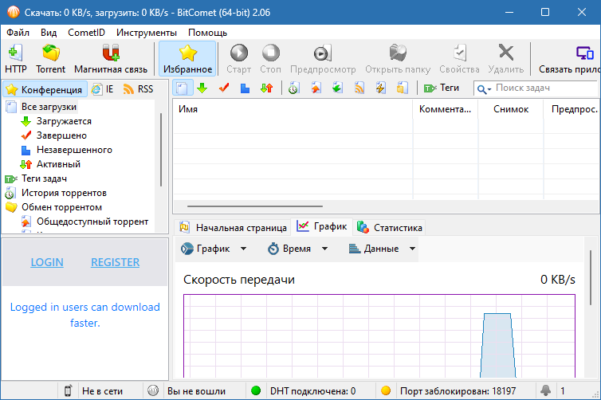Show all tasks filter icon
The width and height of the screenshot is (601, 400).
(182, 88)
